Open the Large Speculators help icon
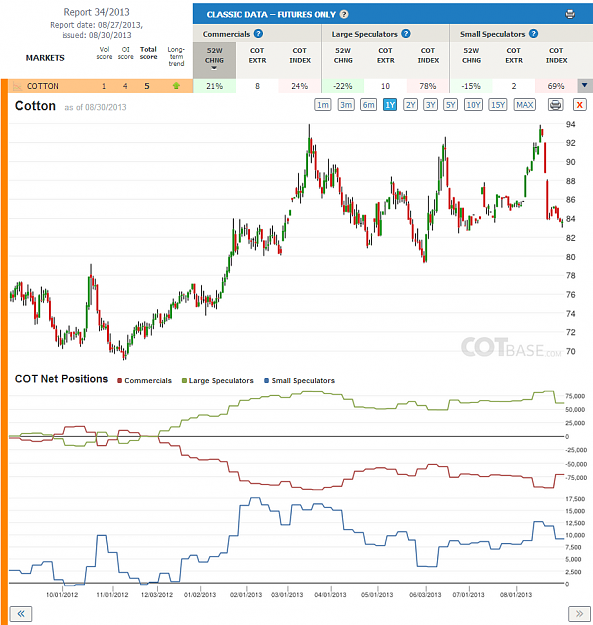Viewport: 593px width, 625px height. pyautogui.click(x=406, y=34)
